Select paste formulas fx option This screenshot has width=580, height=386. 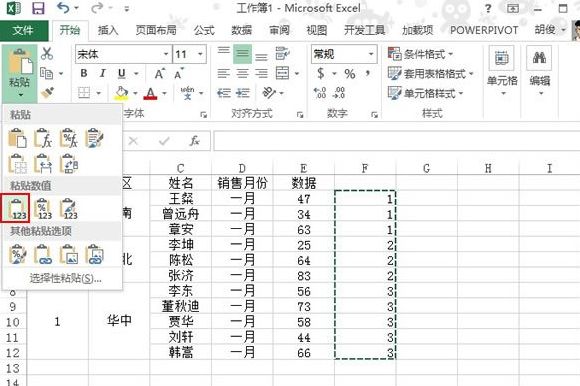click(x=43, y=139)
